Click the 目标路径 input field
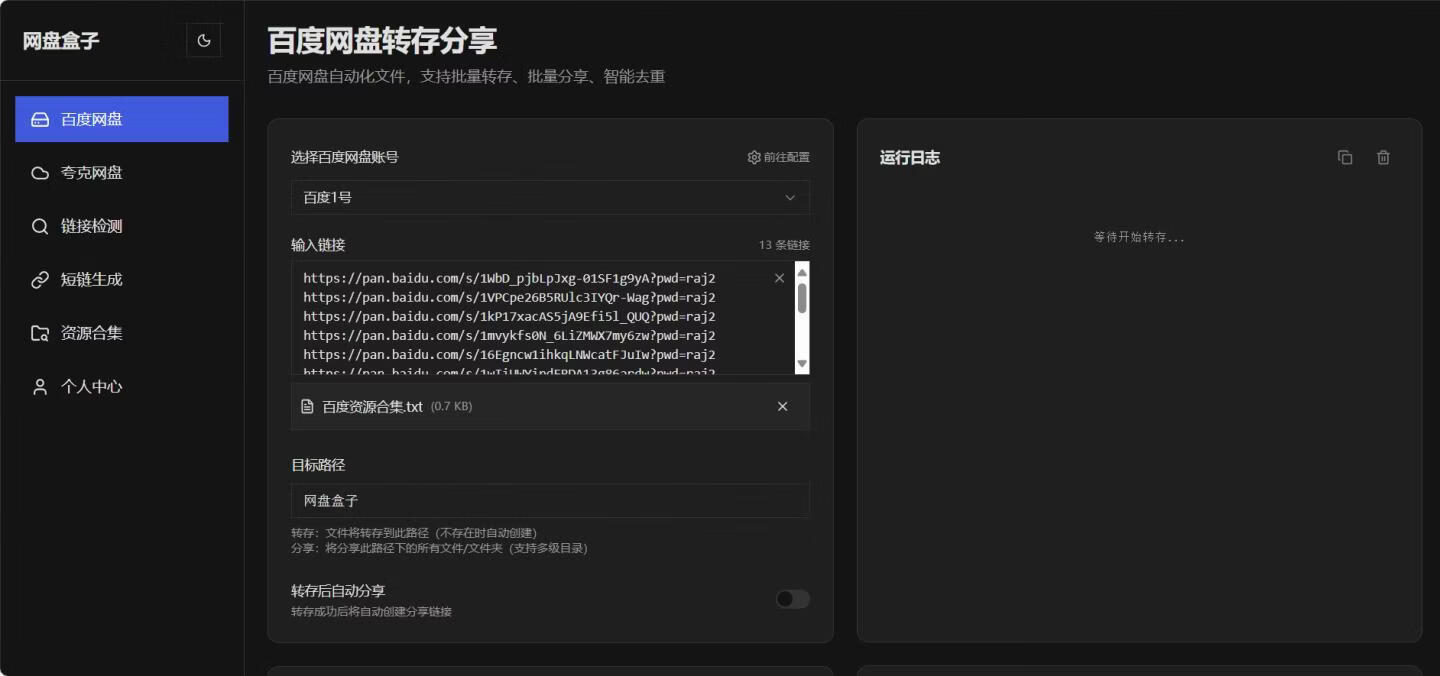Viewport: 1440px width, 676px height. [550, 501]
